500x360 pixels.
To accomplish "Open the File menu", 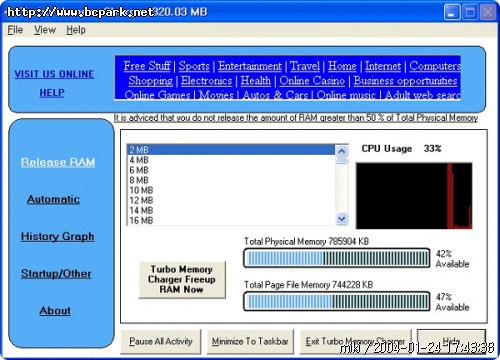I will click(15, 30).
